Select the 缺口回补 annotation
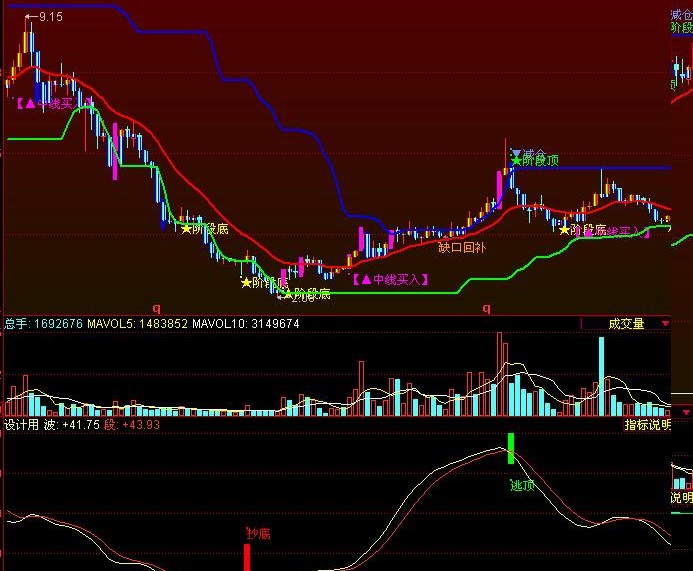The width and height of the screenshot is (693, 571). pyautogui.click(x=462, y=247)
